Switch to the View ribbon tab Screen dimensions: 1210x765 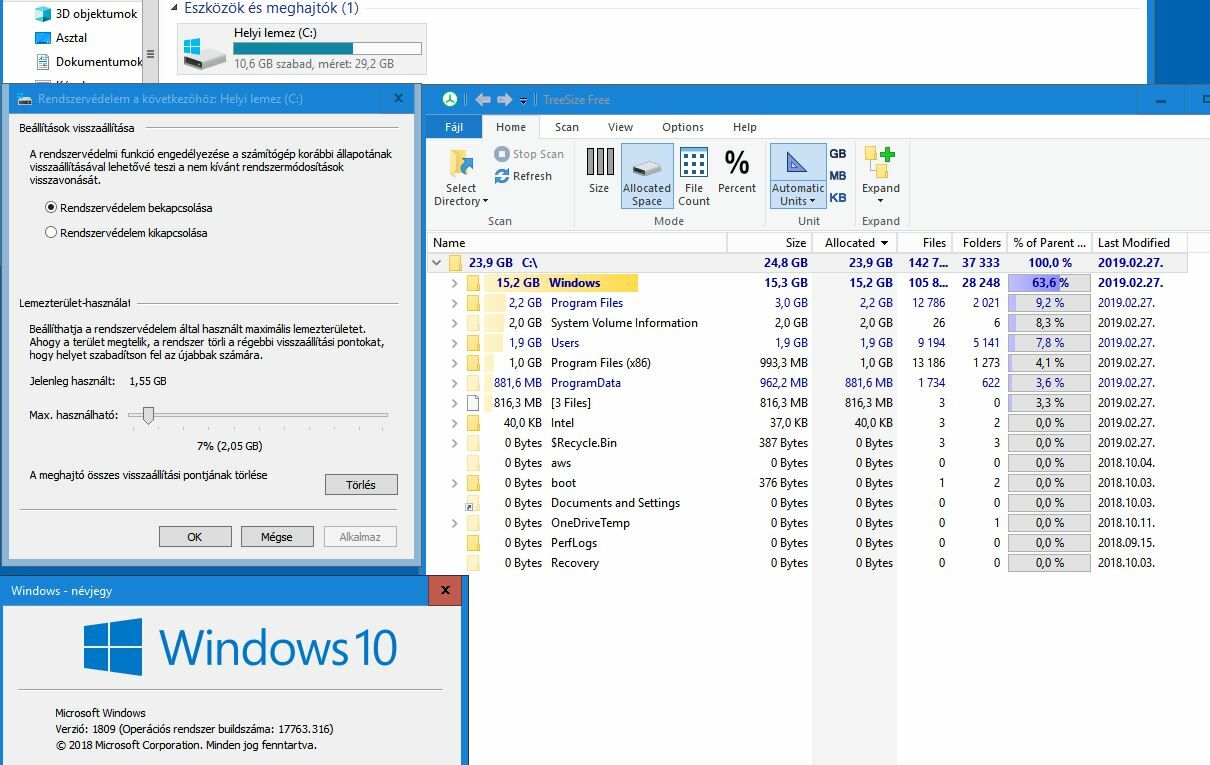pyautogui.click(x=621, y=127)
